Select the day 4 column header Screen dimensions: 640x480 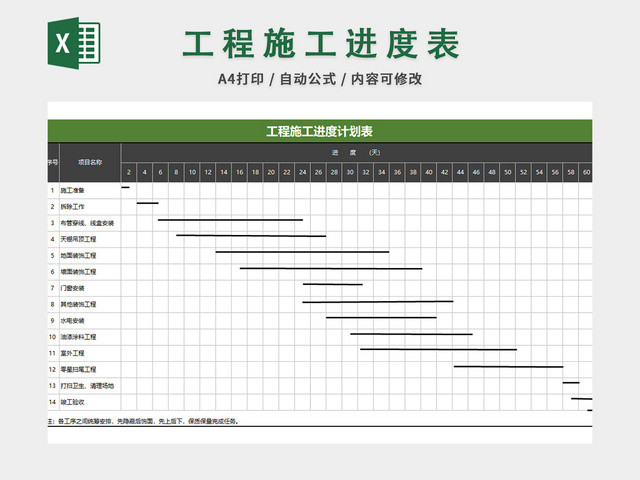[x=144, y=172]
